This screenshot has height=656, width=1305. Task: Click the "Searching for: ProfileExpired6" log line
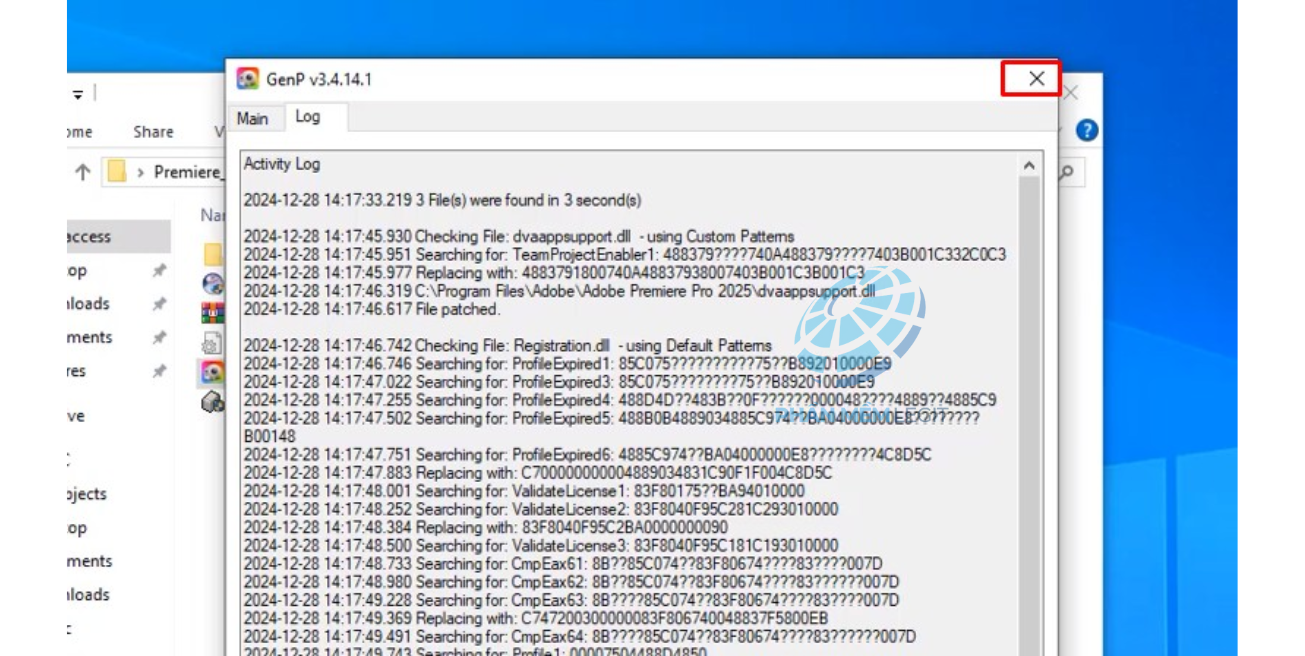[x=588, y=455]
